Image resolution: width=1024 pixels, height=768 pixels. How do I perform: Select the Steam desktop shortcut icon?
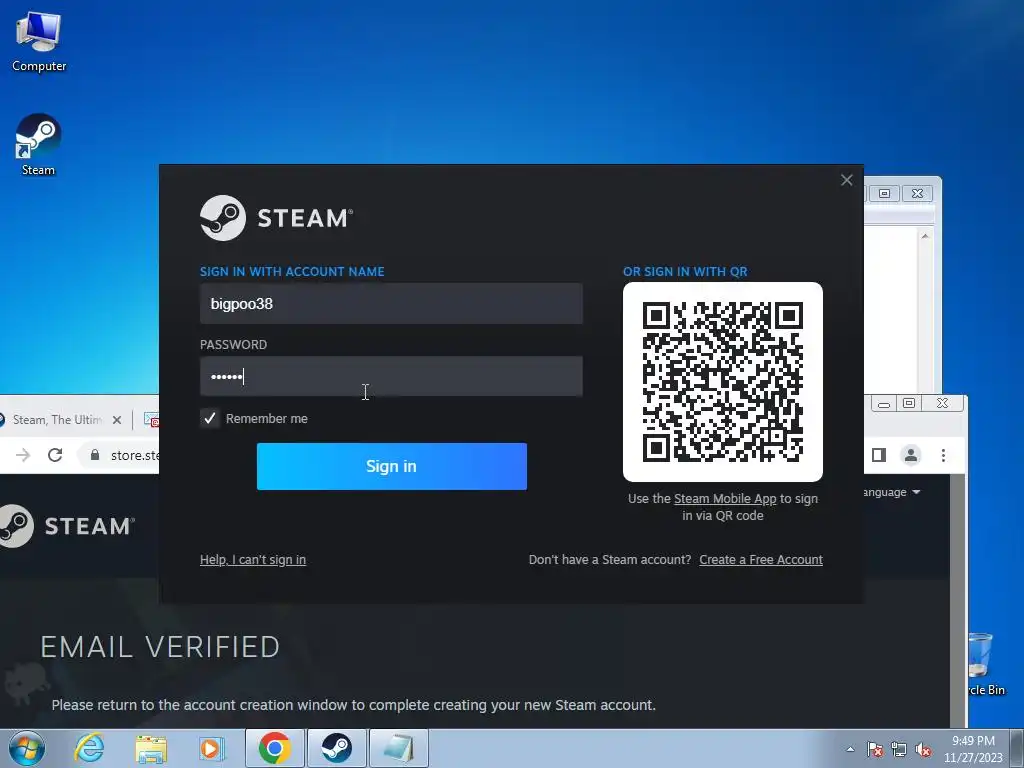point(38,144)
